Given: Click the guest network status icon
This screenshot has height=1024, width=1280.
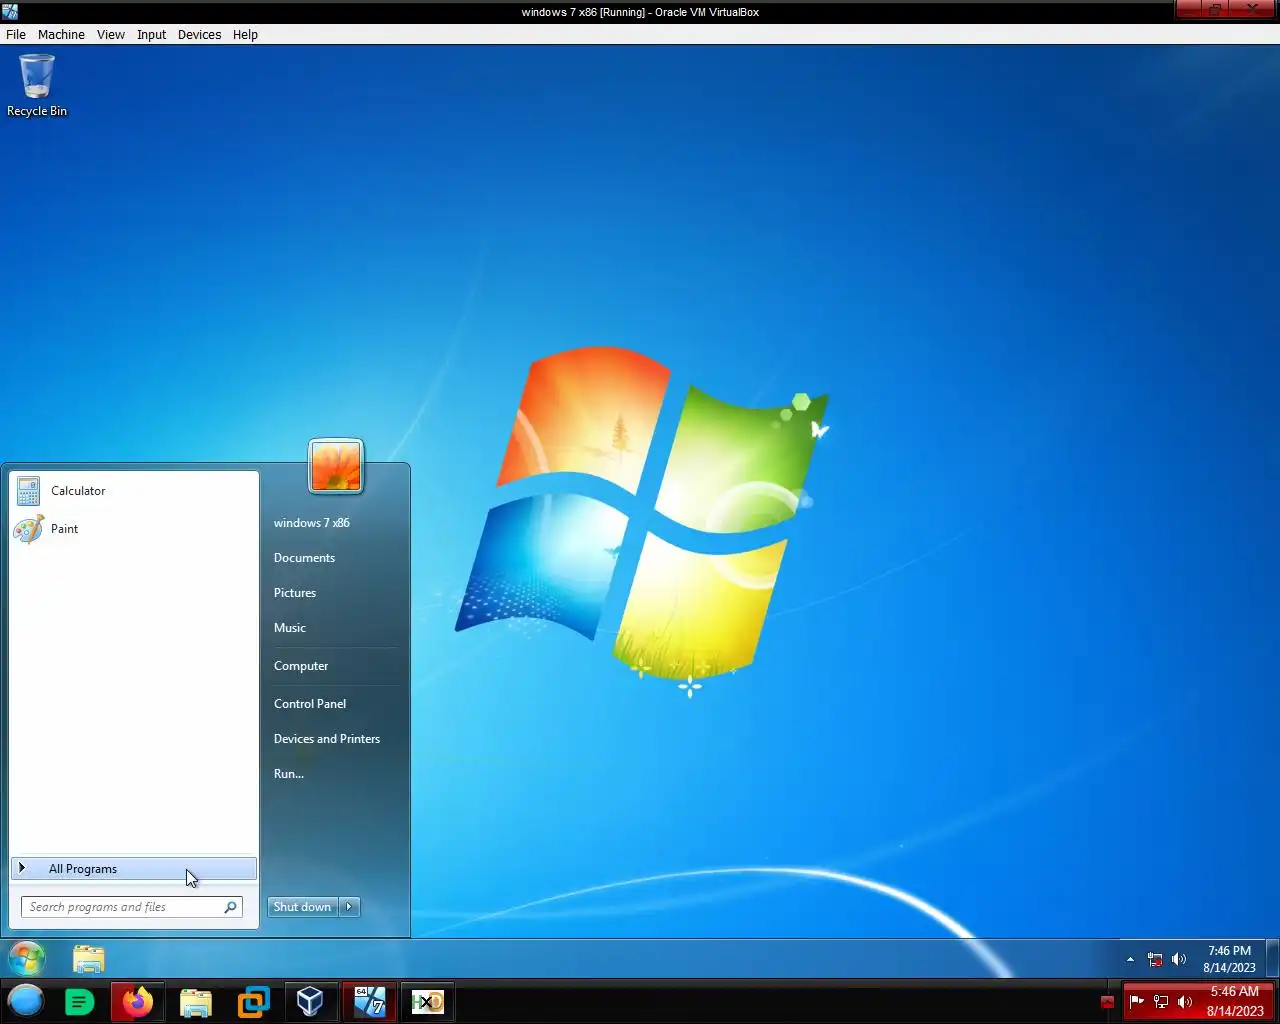Looking at the screenshot, I should pos(1155,959).
